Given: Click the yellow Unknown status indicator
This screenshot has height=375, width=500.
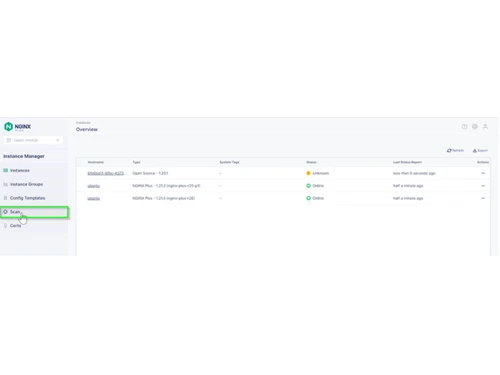Looking at the screenshot, I should click(x=308, y=173).
